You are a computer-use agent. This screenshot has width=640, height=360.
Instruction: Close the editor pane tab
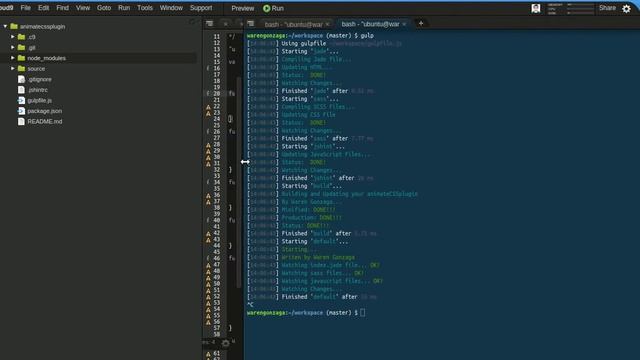click(x=225, y=24)
